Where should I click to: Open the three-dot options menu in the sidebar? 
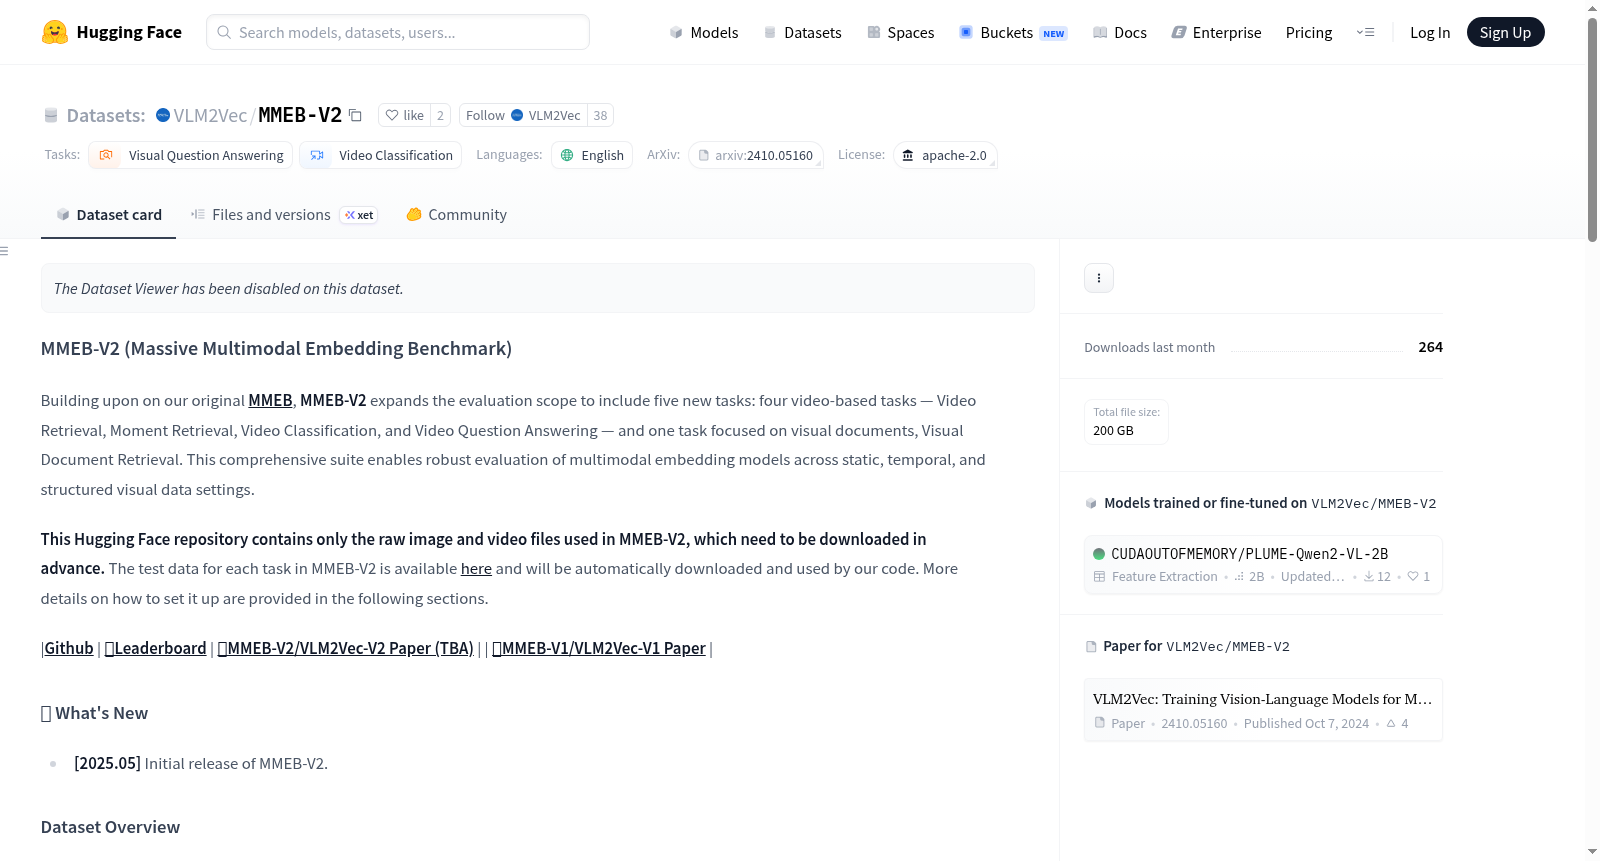tap(1099, 278)
